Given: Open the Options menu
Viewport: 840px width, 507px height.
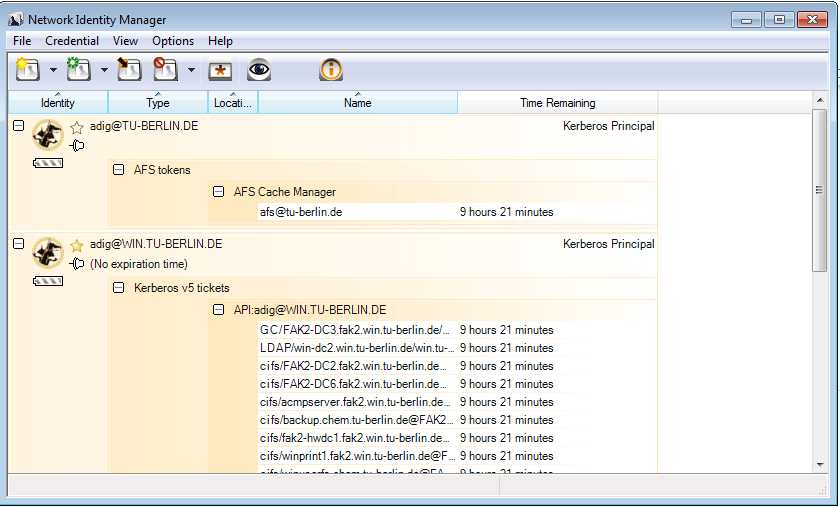Looking at the screenshot, I should 173,41.
